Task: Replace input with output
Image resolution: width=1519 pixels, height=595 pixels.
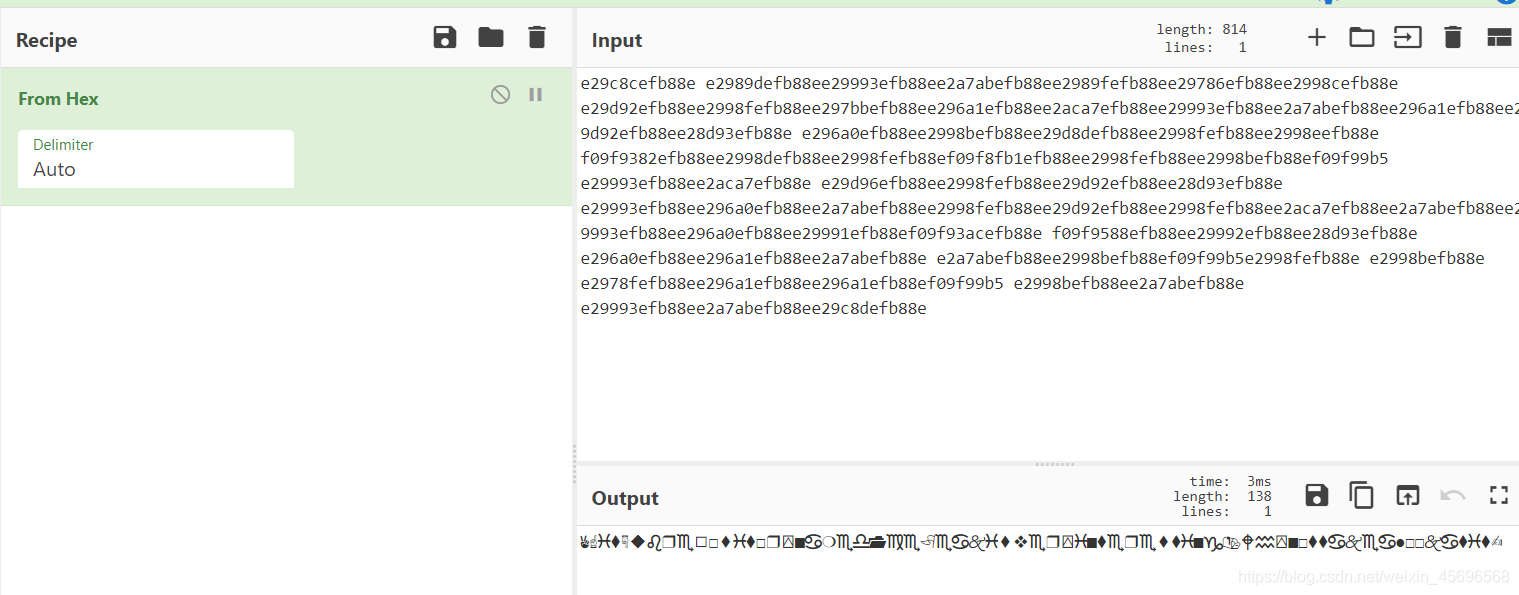Action: (1407, 495)
